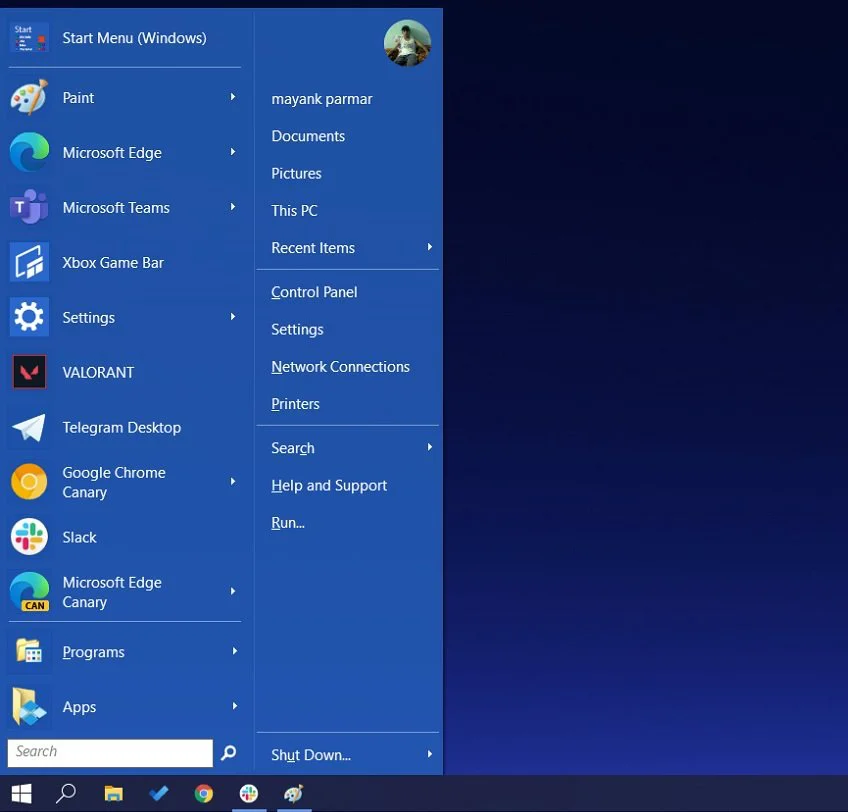Click the search magnifier beside the search box
The image size is (848, 812).
[228, 753]
